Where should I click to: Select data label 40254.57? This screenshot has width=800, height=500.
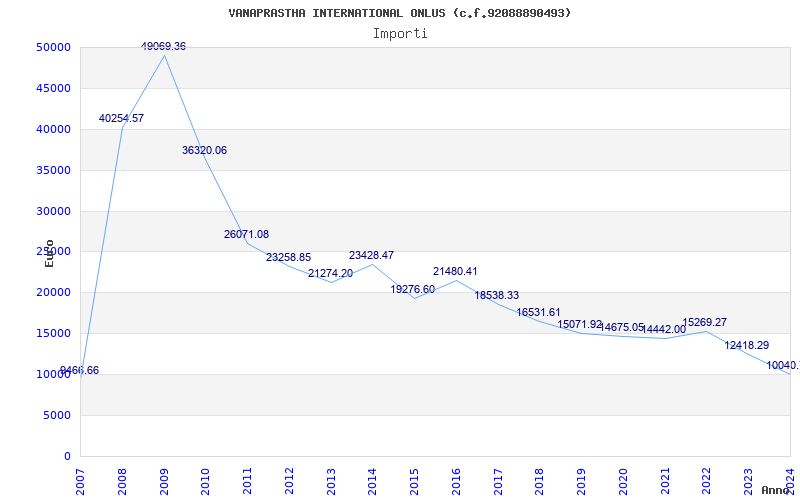(121, 118)
